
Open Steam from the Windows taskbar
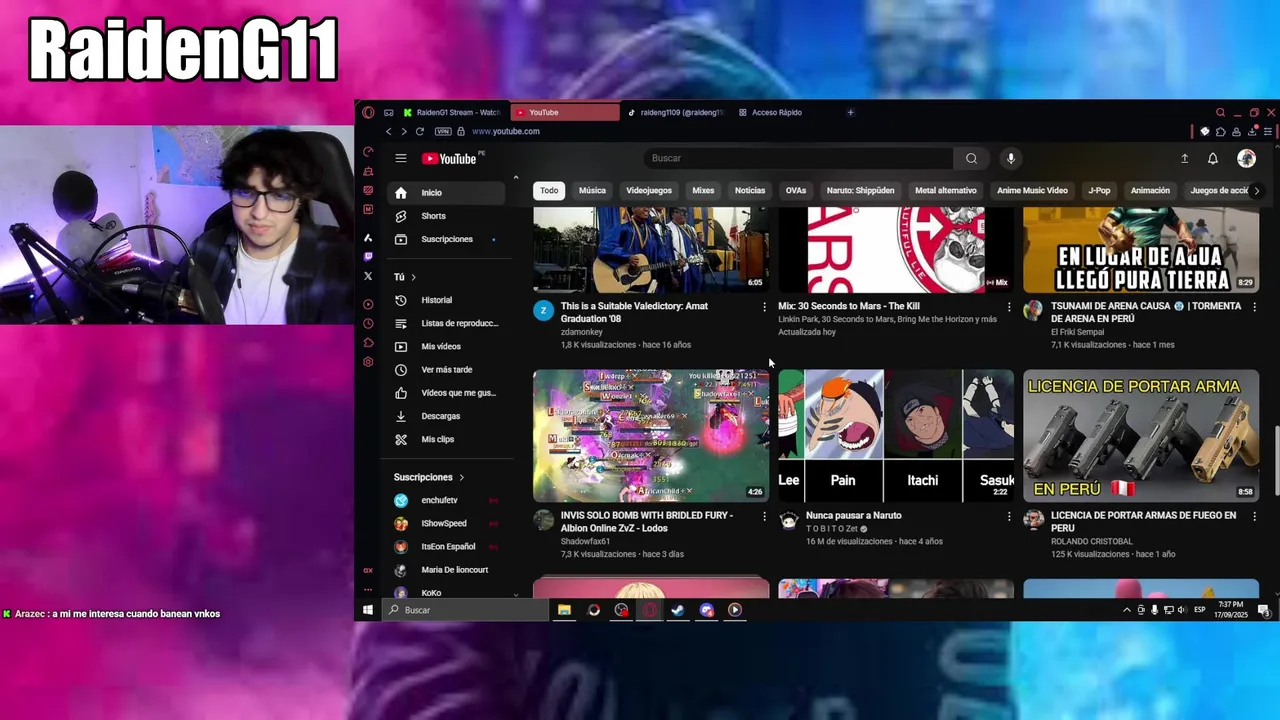click(678, 610)
